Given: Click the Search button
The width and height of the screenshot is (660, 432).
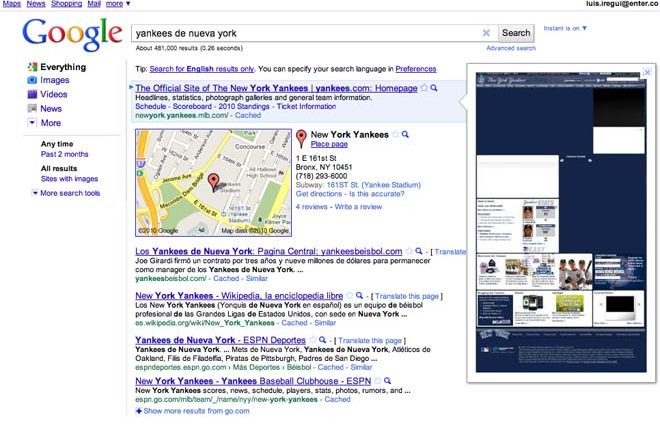Looking at the screenshot, I should 516,33.
